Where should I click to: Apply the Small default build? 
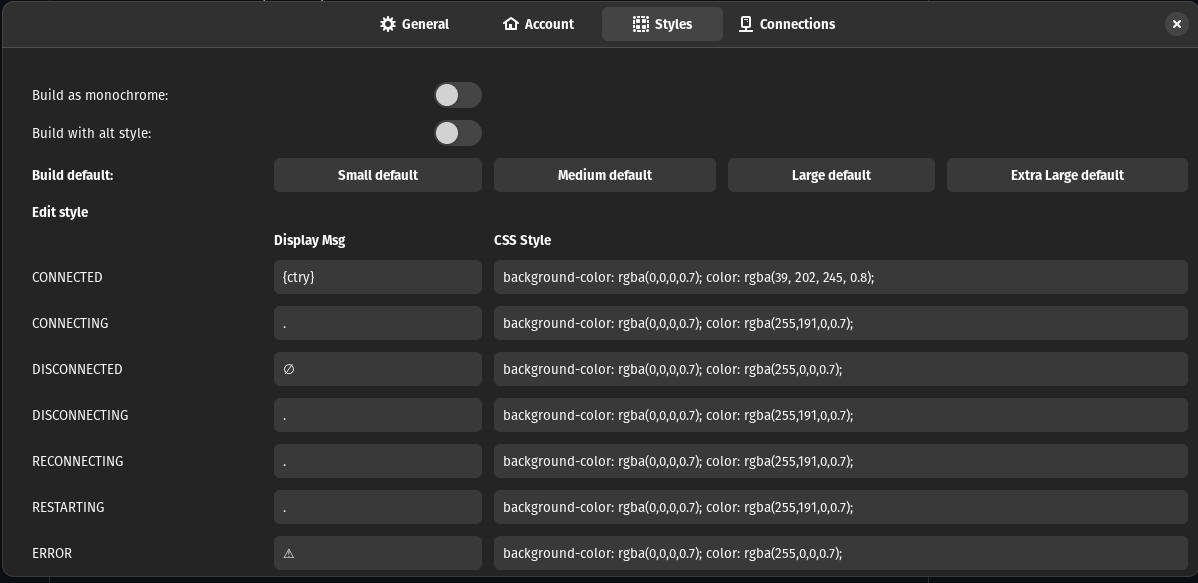point(378,175)
